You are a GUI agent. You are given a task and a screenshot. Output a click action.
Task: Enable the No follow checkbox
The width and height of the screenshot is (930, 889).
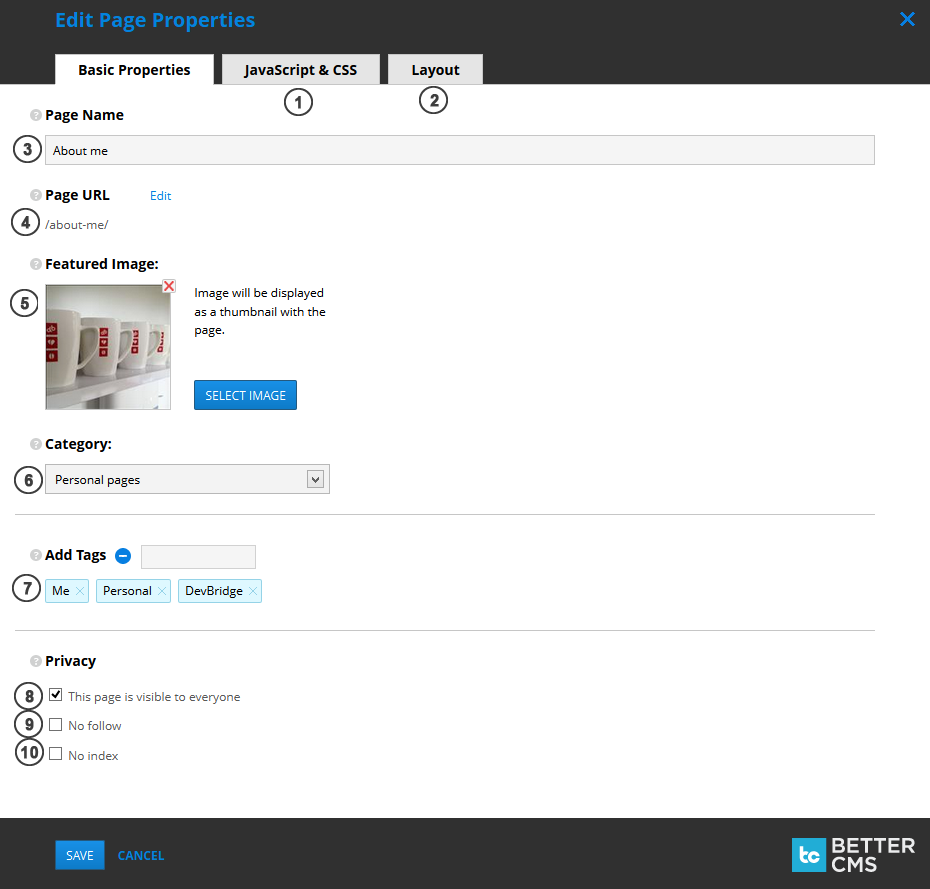(x=56, y=725)
